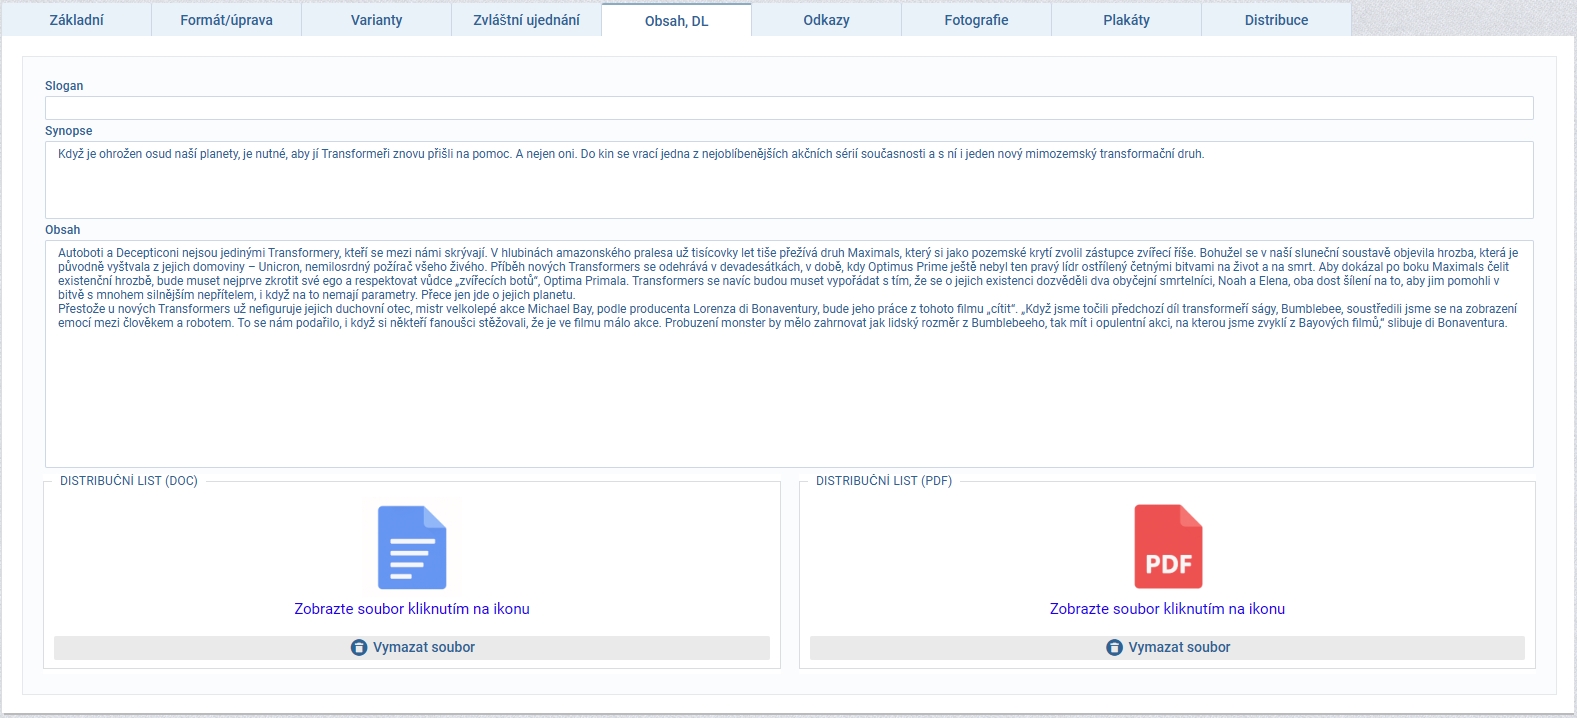Click the trash icon under PDF list
The image size is (1577, 718).
click(x=1114, y=648)
